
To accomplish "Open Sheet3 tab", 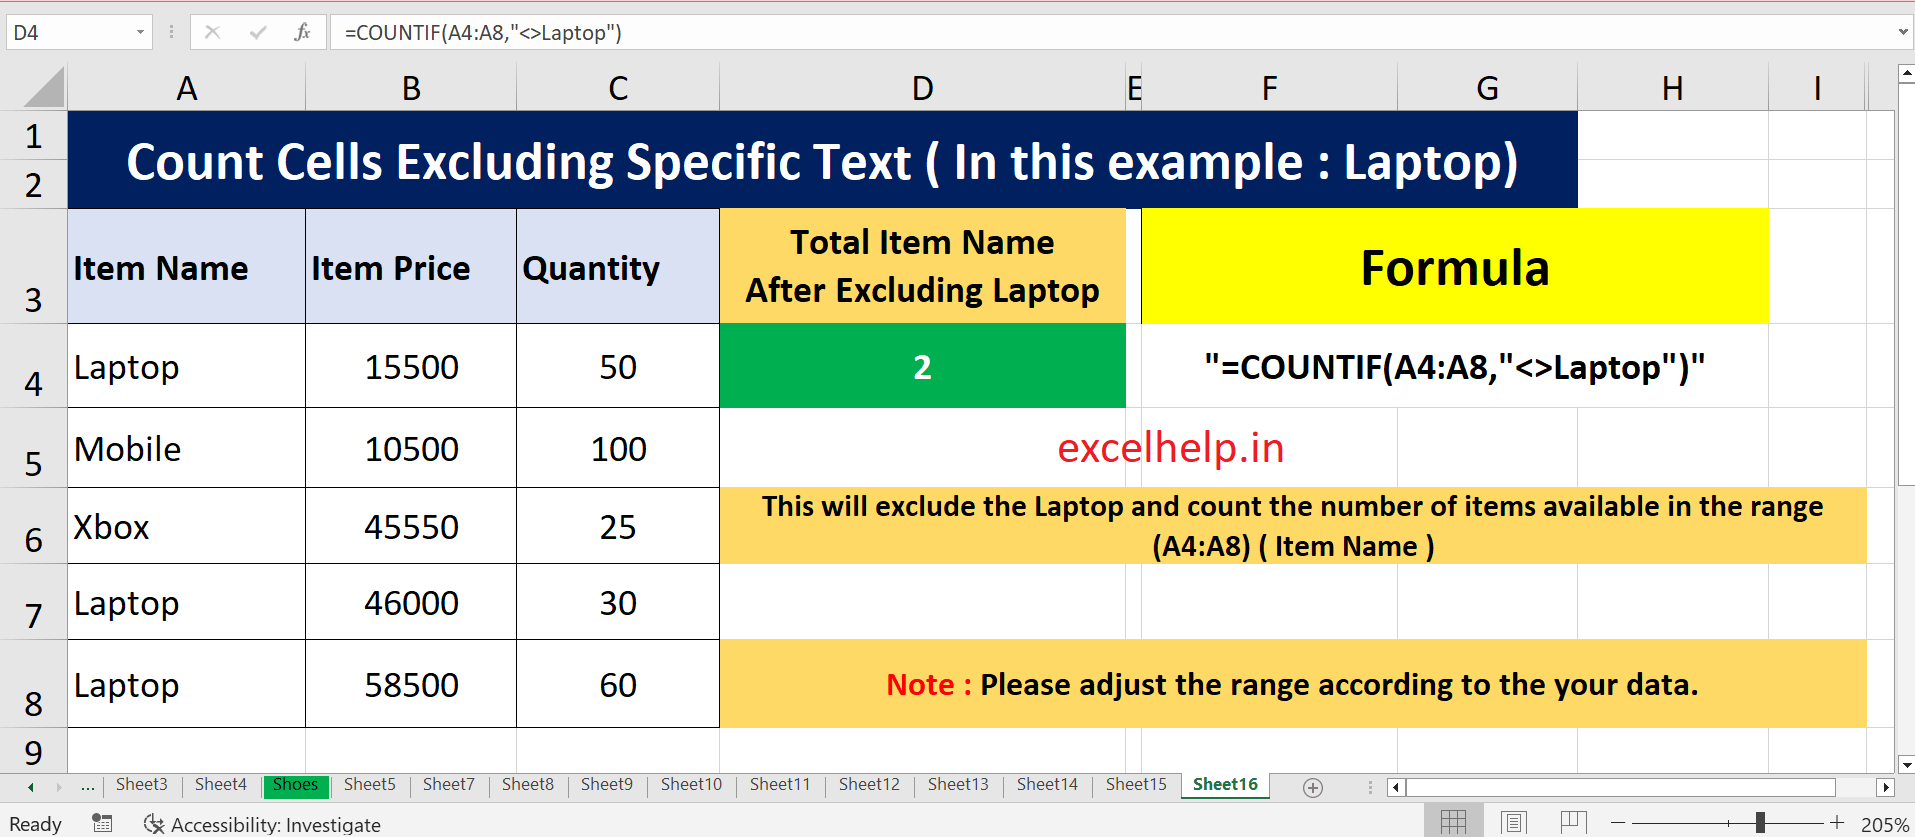I will click(x=142, y=785).
